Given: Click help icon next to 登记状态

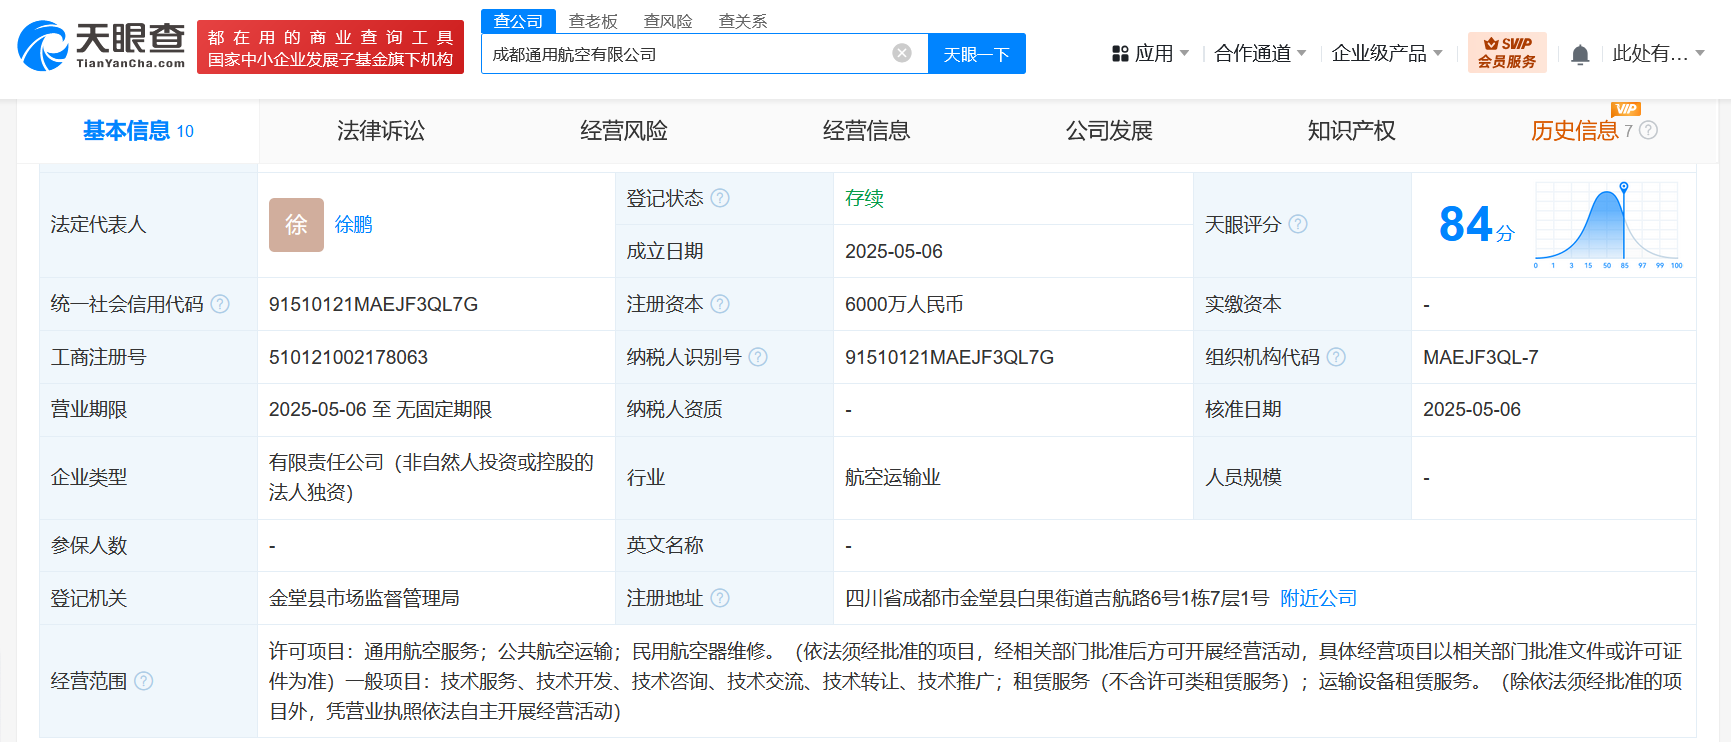Looking at the screenshot, I should (720, 198).
